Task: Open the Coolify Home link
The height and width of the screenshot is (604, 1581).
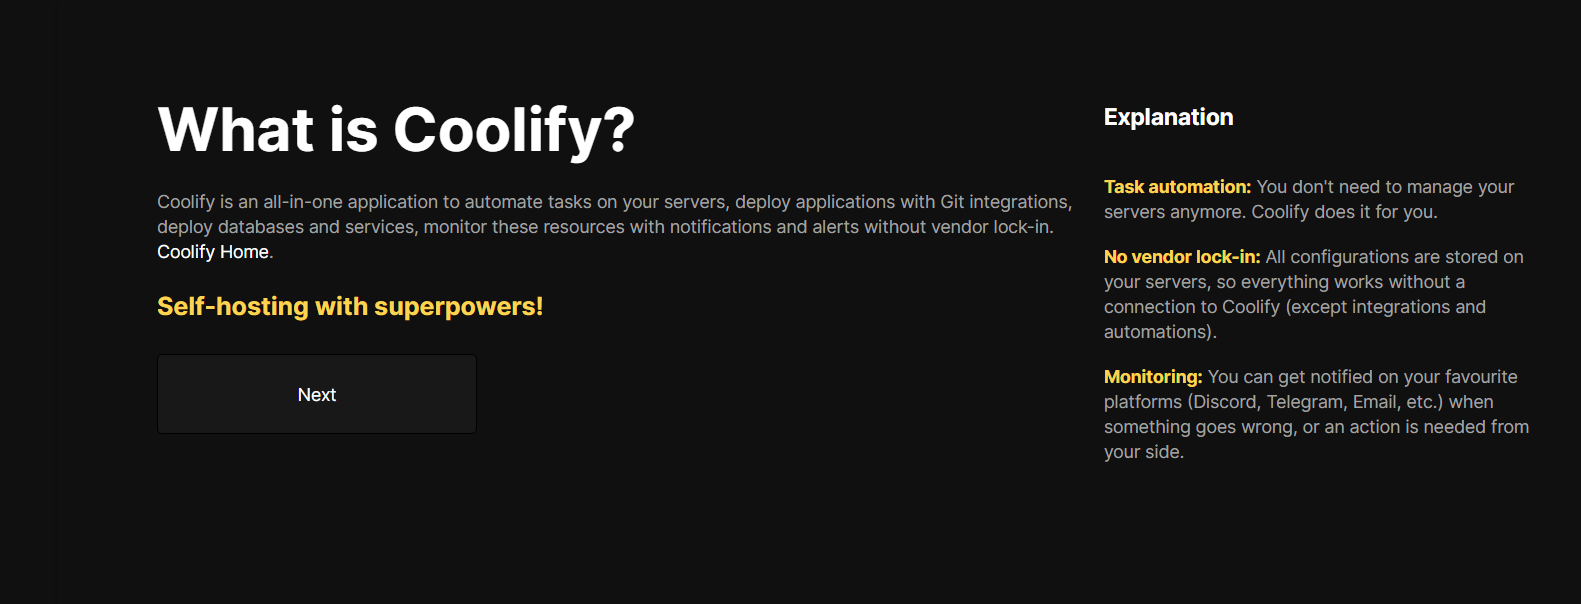Action: (x=213, y=252)
